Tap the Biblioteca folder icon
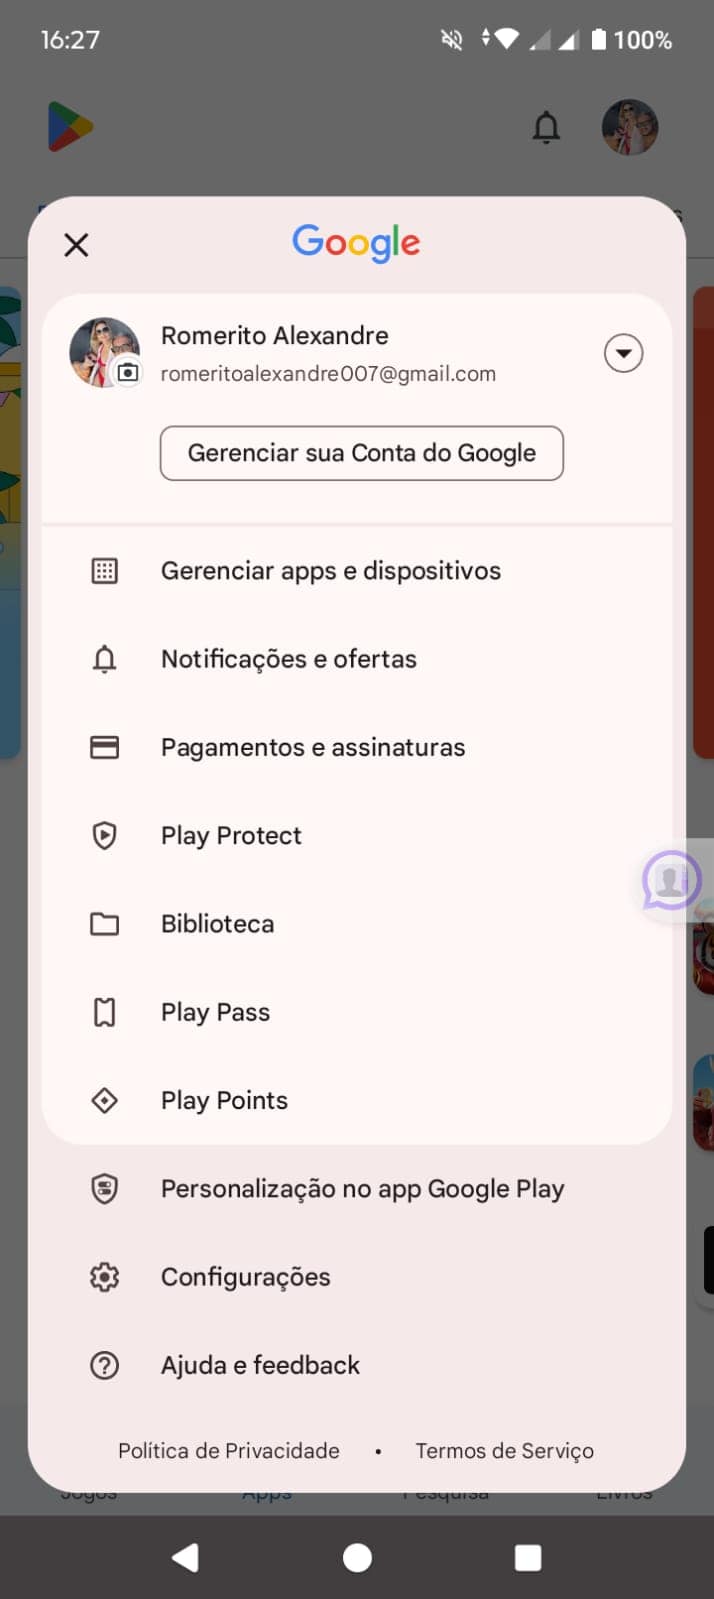The image size is (714, 1599). coord(104,924)
